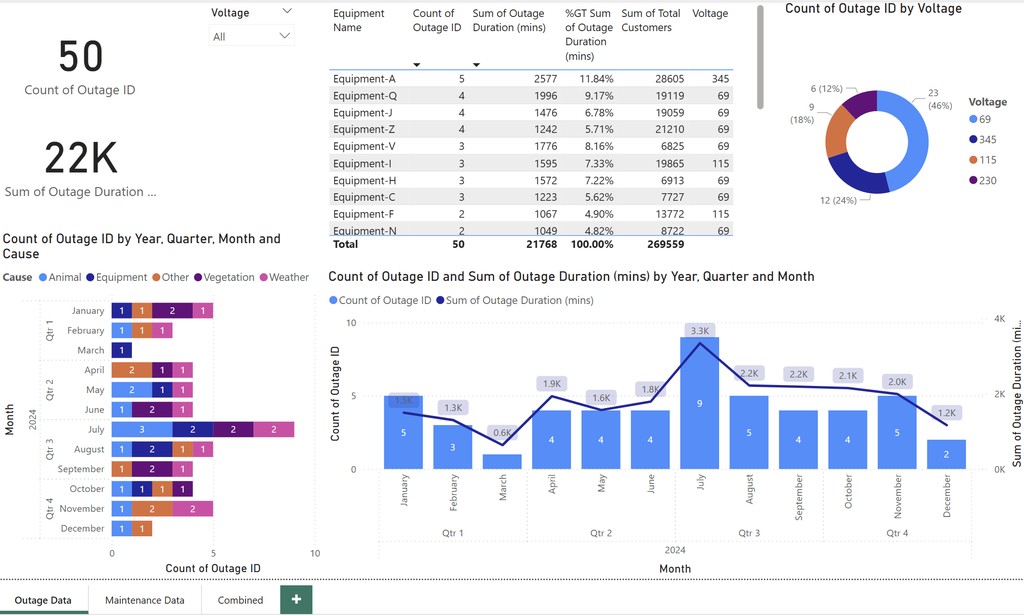Select the Equipment-I table row
This screenshot has width=1024, height=615.
(531, 163)
